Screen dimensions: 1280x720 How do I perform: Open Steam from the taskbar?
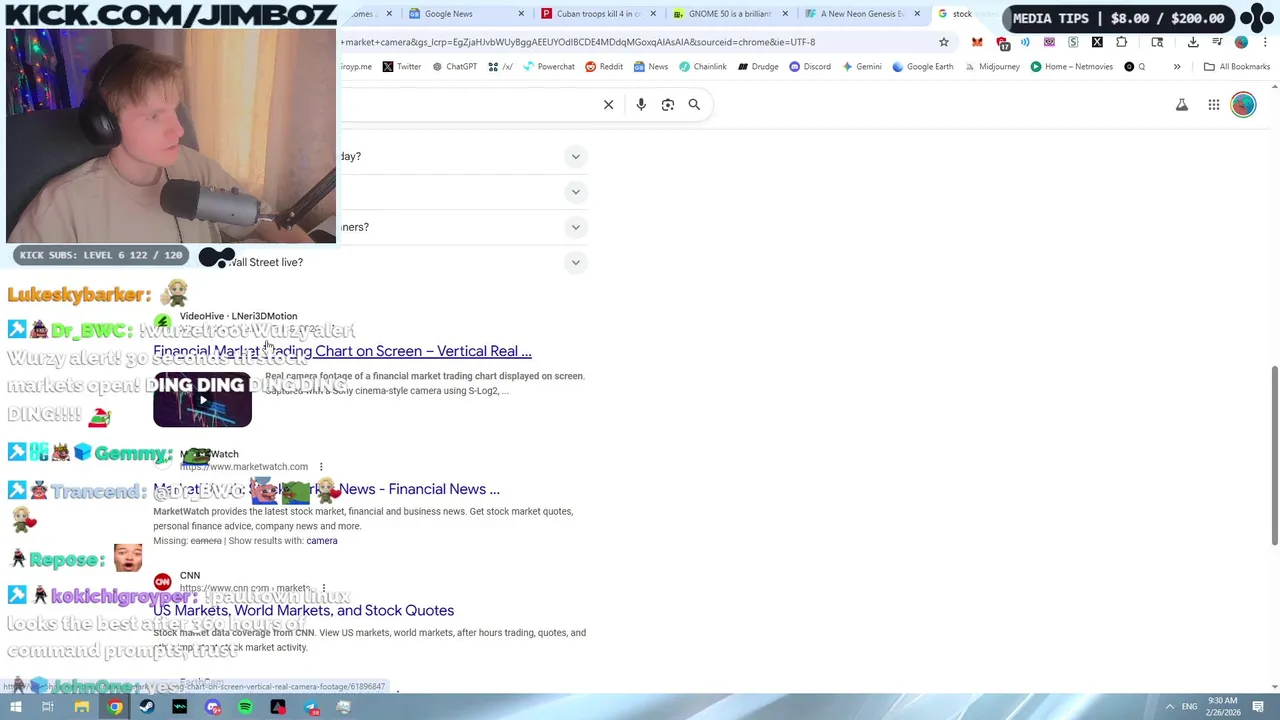coord(147,707)
